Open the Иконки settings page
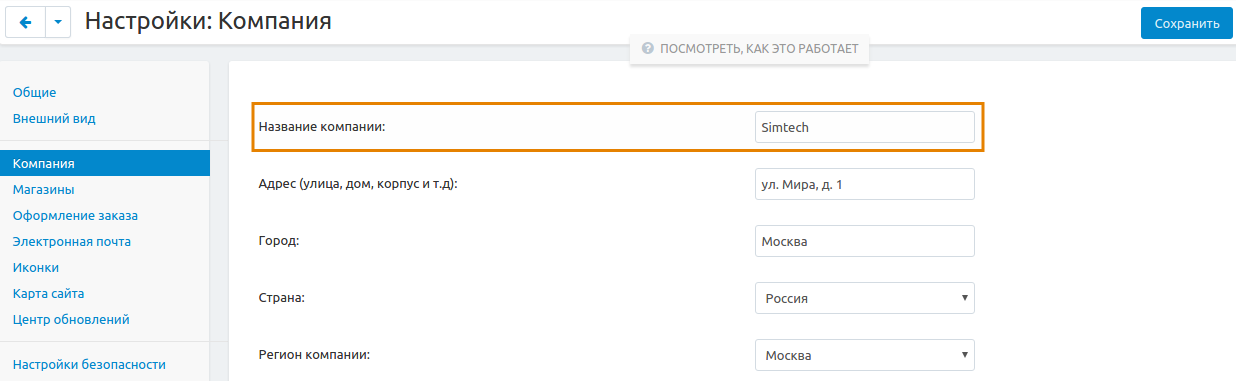 tap(35, 267)
